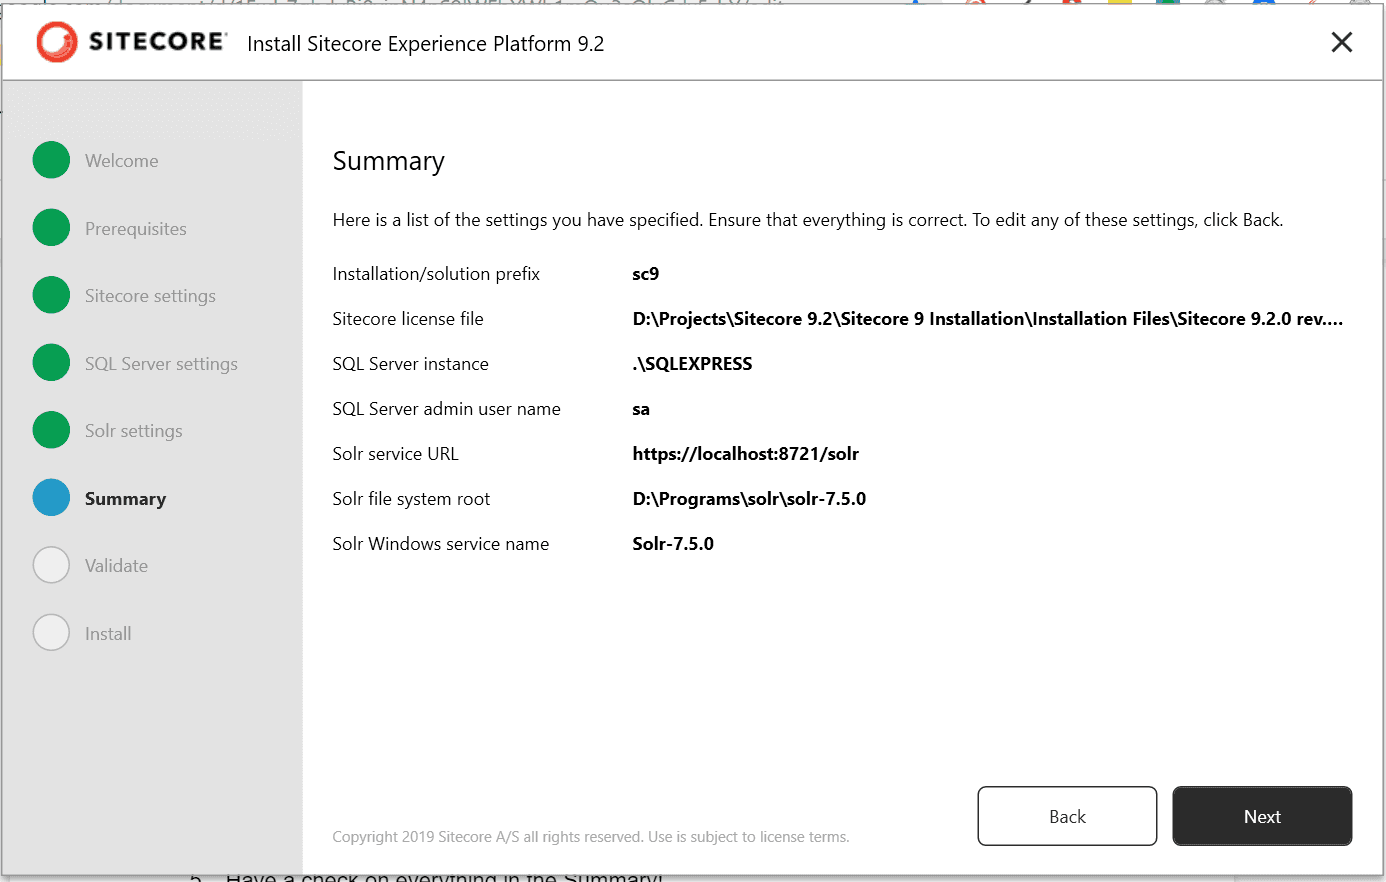Select the Install step circle
The height and width of the screenshot is (882, 1386).
[51, 633]
